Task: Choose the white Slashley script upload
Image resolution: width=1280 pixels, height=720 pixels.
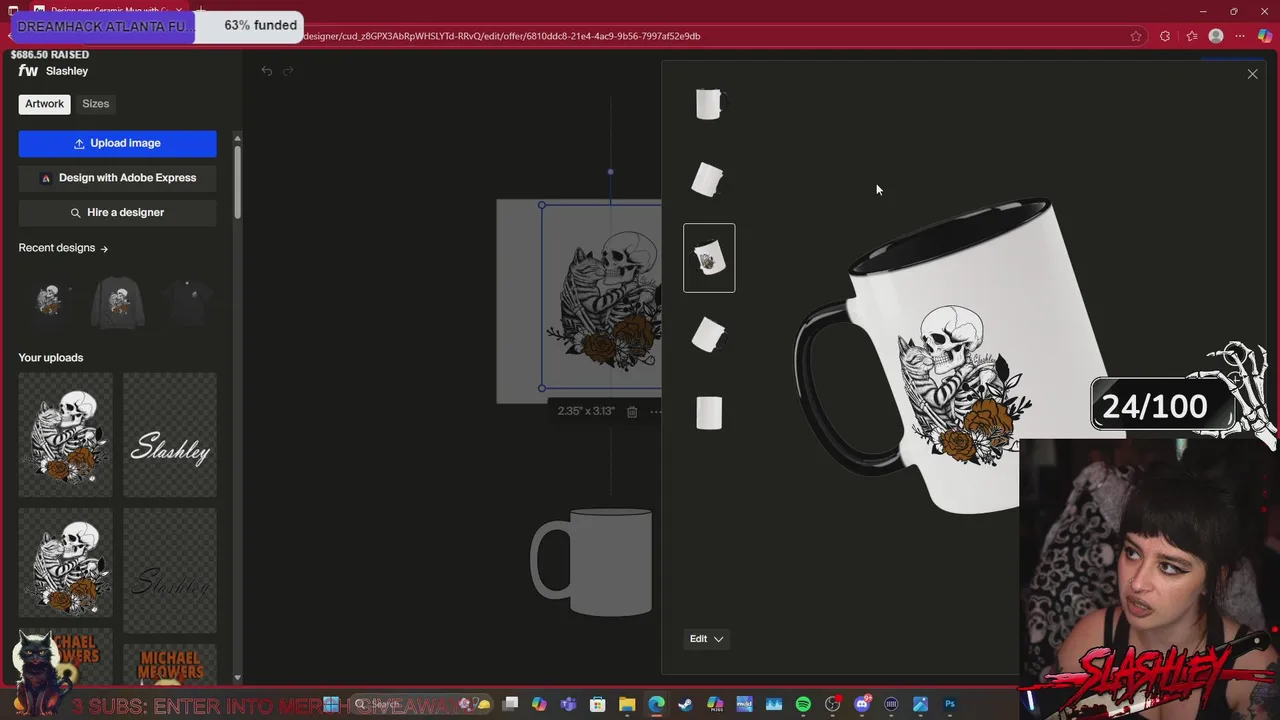Action: (x=170, y=435)
